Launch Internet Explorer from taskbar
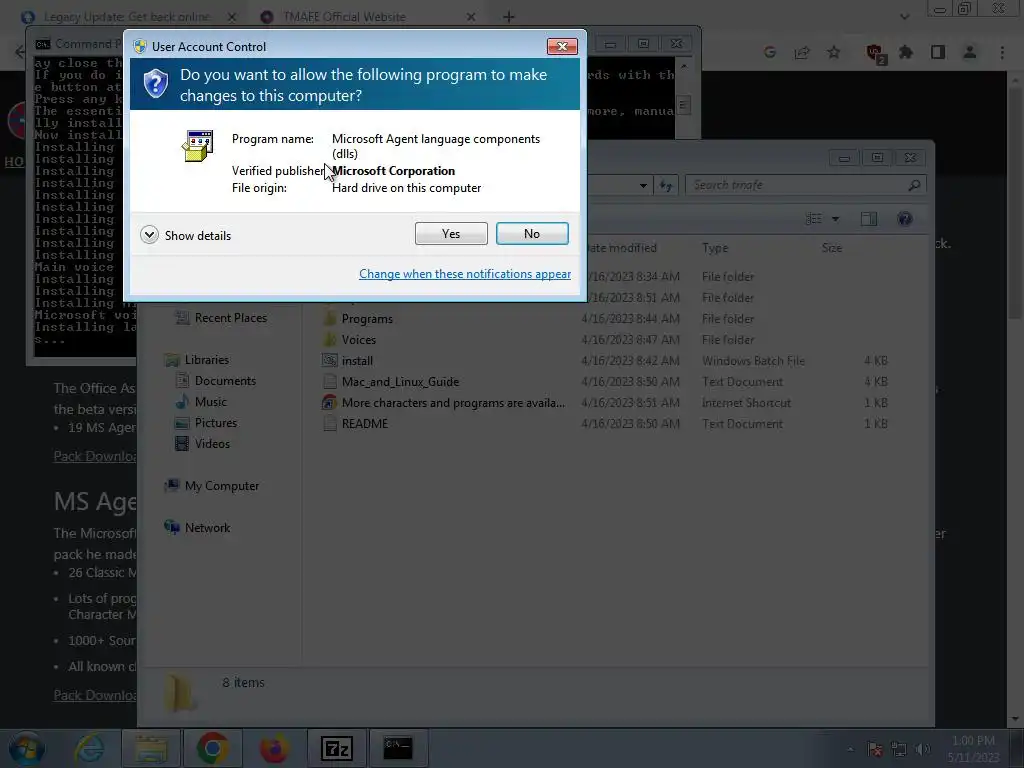The width and height of the screenshot is (1024, 768). 89,748
